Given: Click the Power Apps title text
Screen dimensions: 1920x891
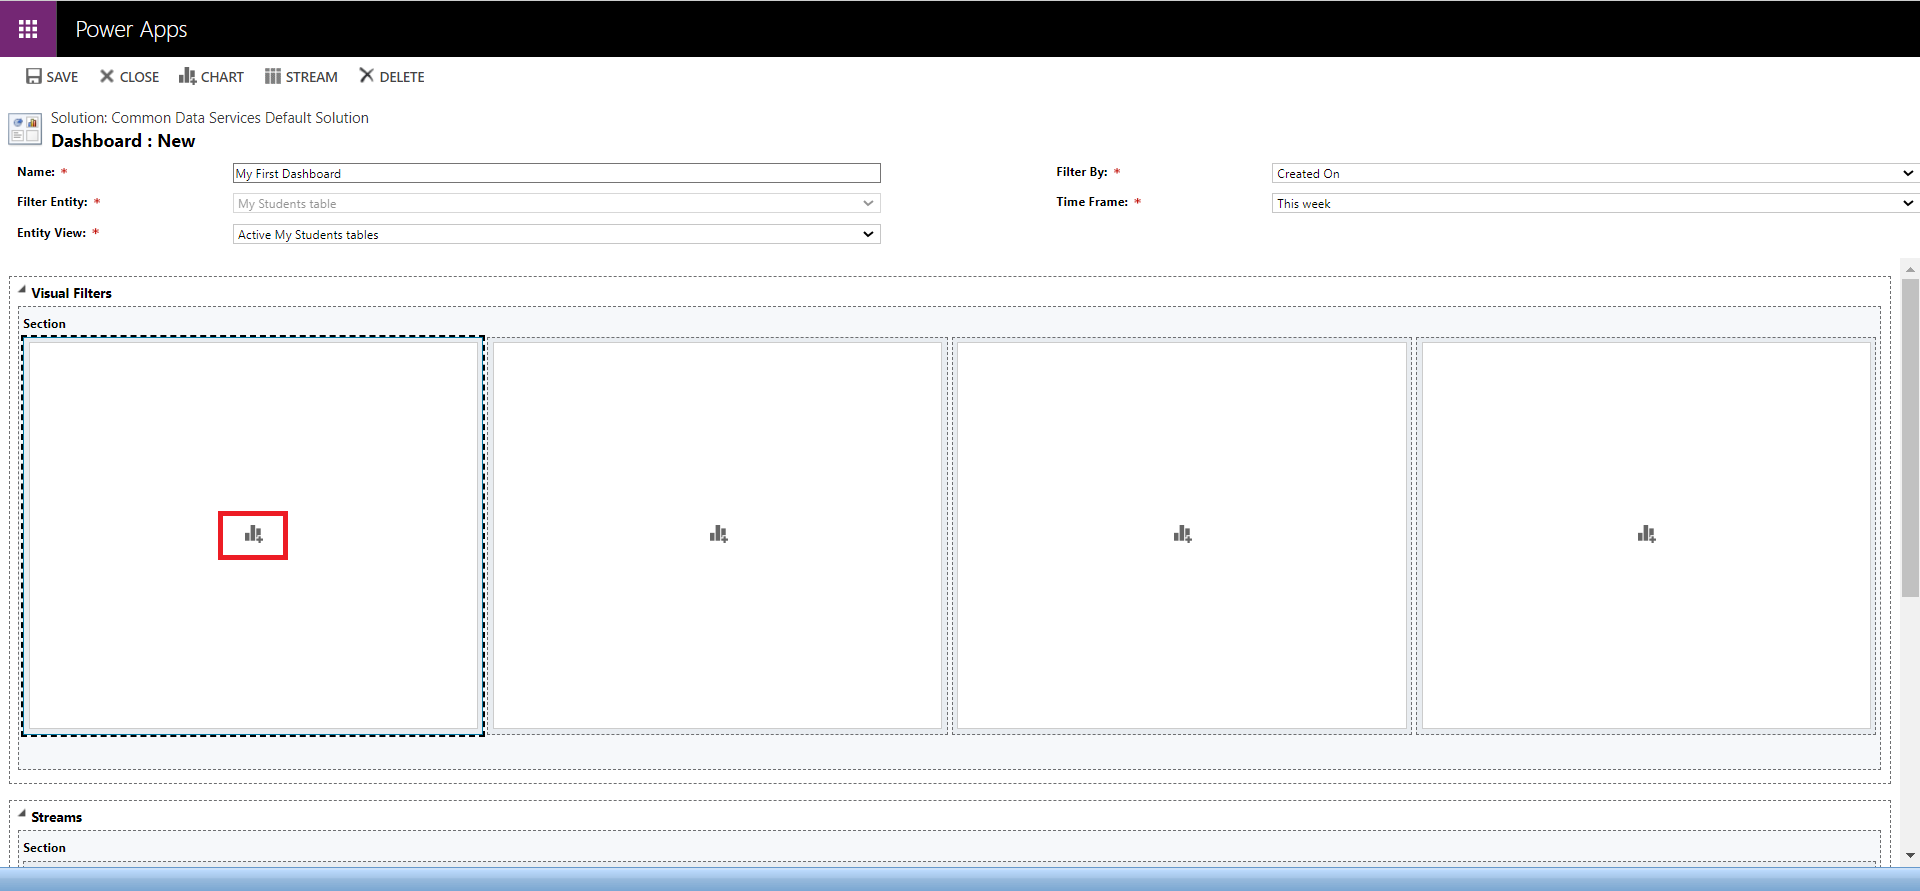Looking at the screenshot, I should [131, 29].
